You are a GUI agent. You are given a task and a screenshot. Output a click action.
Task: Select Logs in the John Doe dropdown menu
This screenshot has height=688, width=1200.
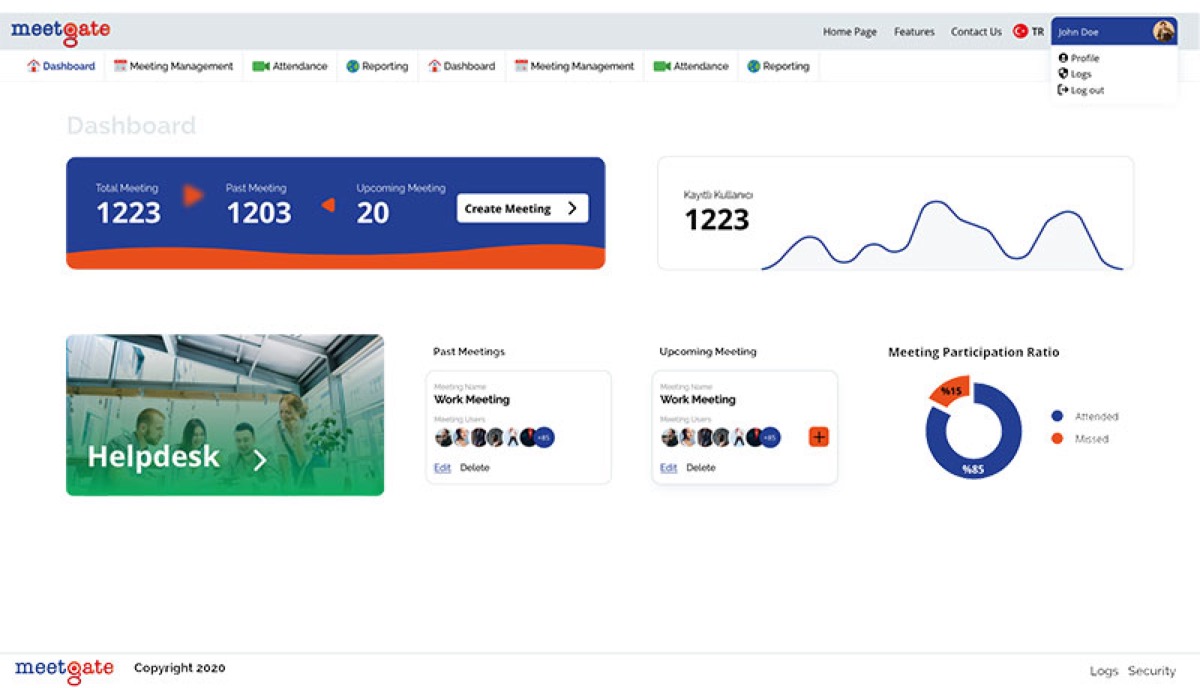click(x=1081, y=74)
